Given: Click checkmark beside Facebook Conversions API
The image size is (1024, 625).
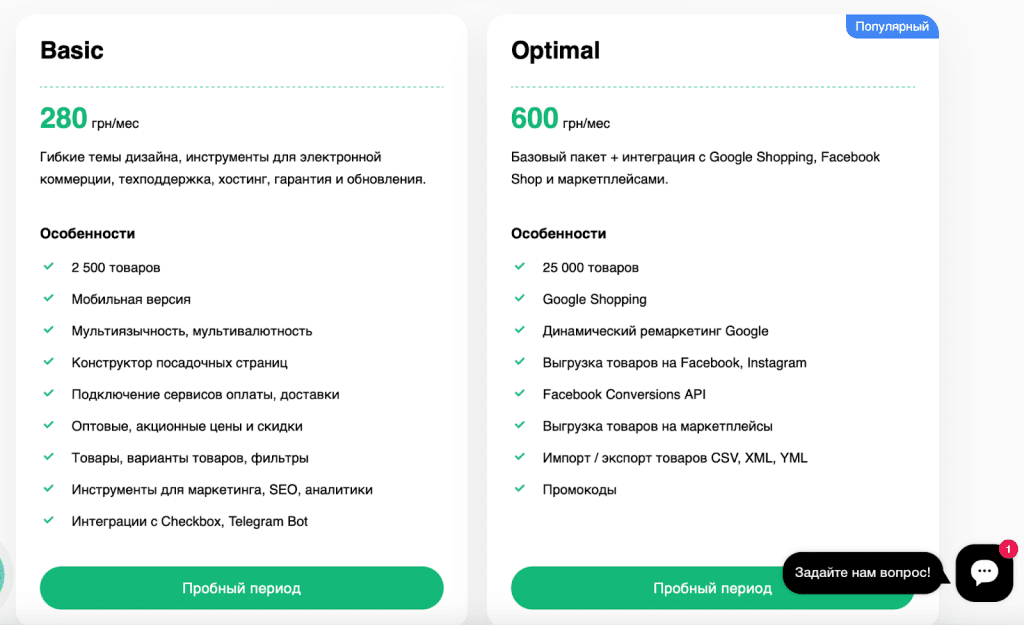Looking at the screenshot, I should tap(519, 393).
